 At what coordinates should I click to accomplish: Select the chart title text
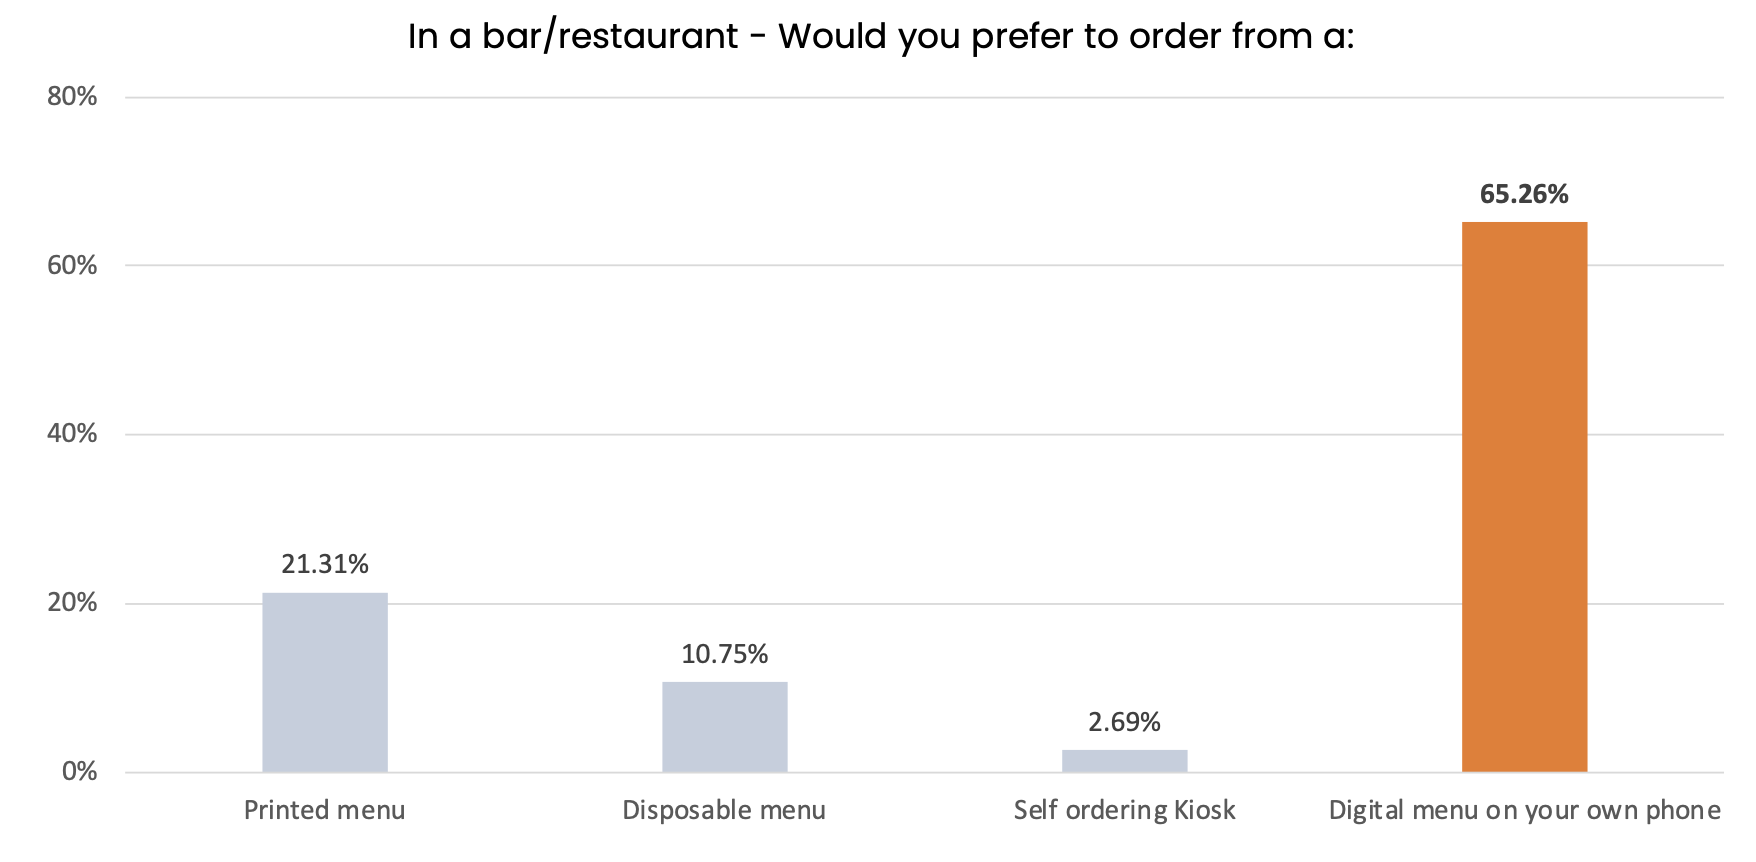[x=881, y=37]
